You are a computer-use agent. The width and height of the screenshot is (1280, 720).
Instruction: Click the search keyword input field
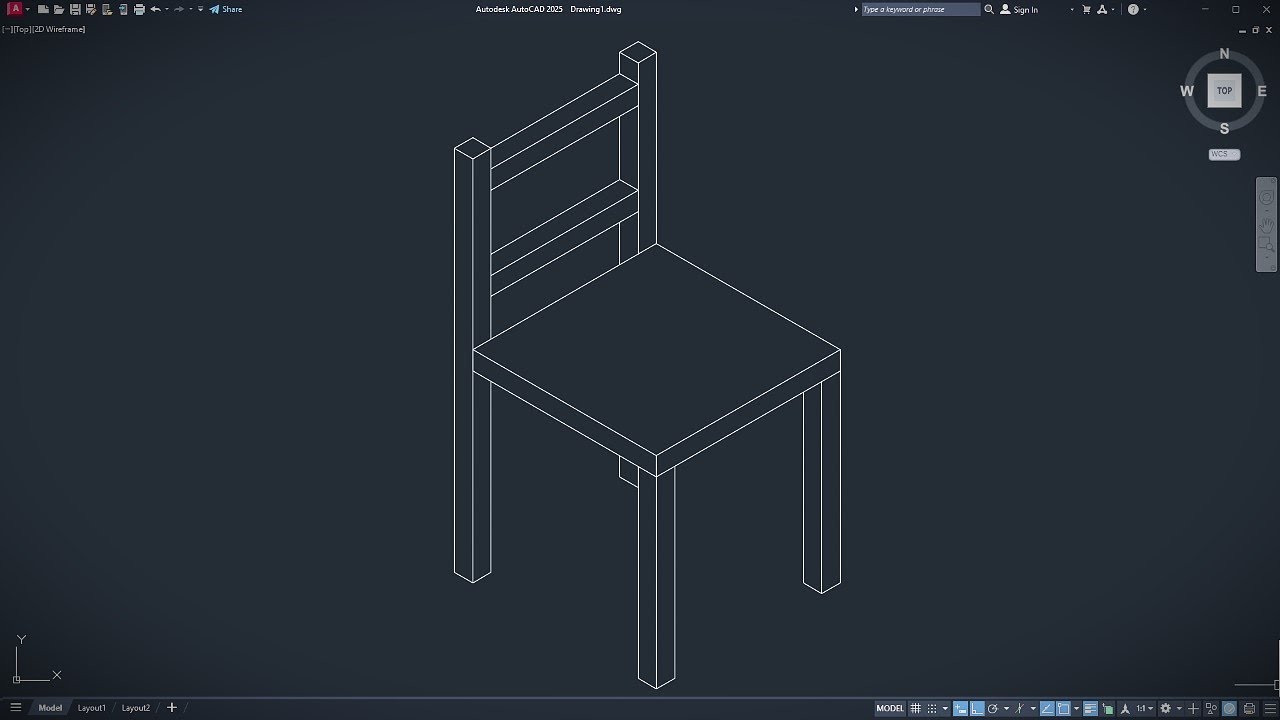pyautogui.click(x=921, y=9)
